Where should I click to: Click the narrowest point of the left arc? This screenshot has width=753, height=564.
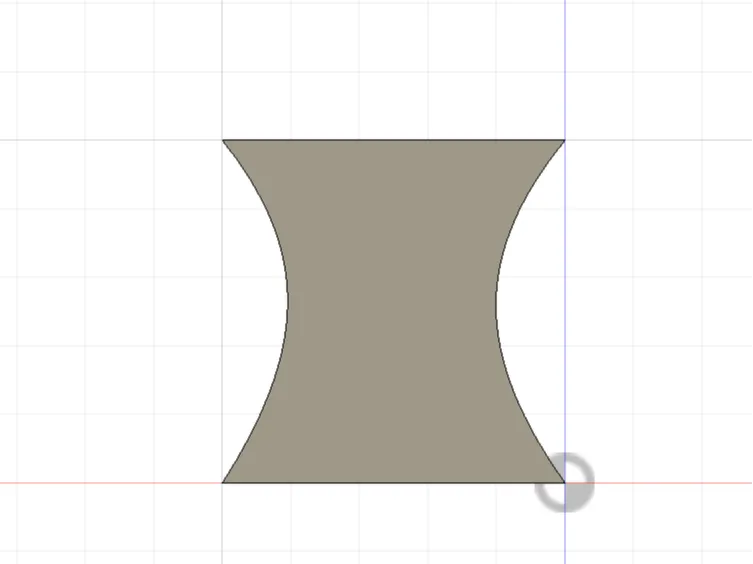click(x=288, y=303)
